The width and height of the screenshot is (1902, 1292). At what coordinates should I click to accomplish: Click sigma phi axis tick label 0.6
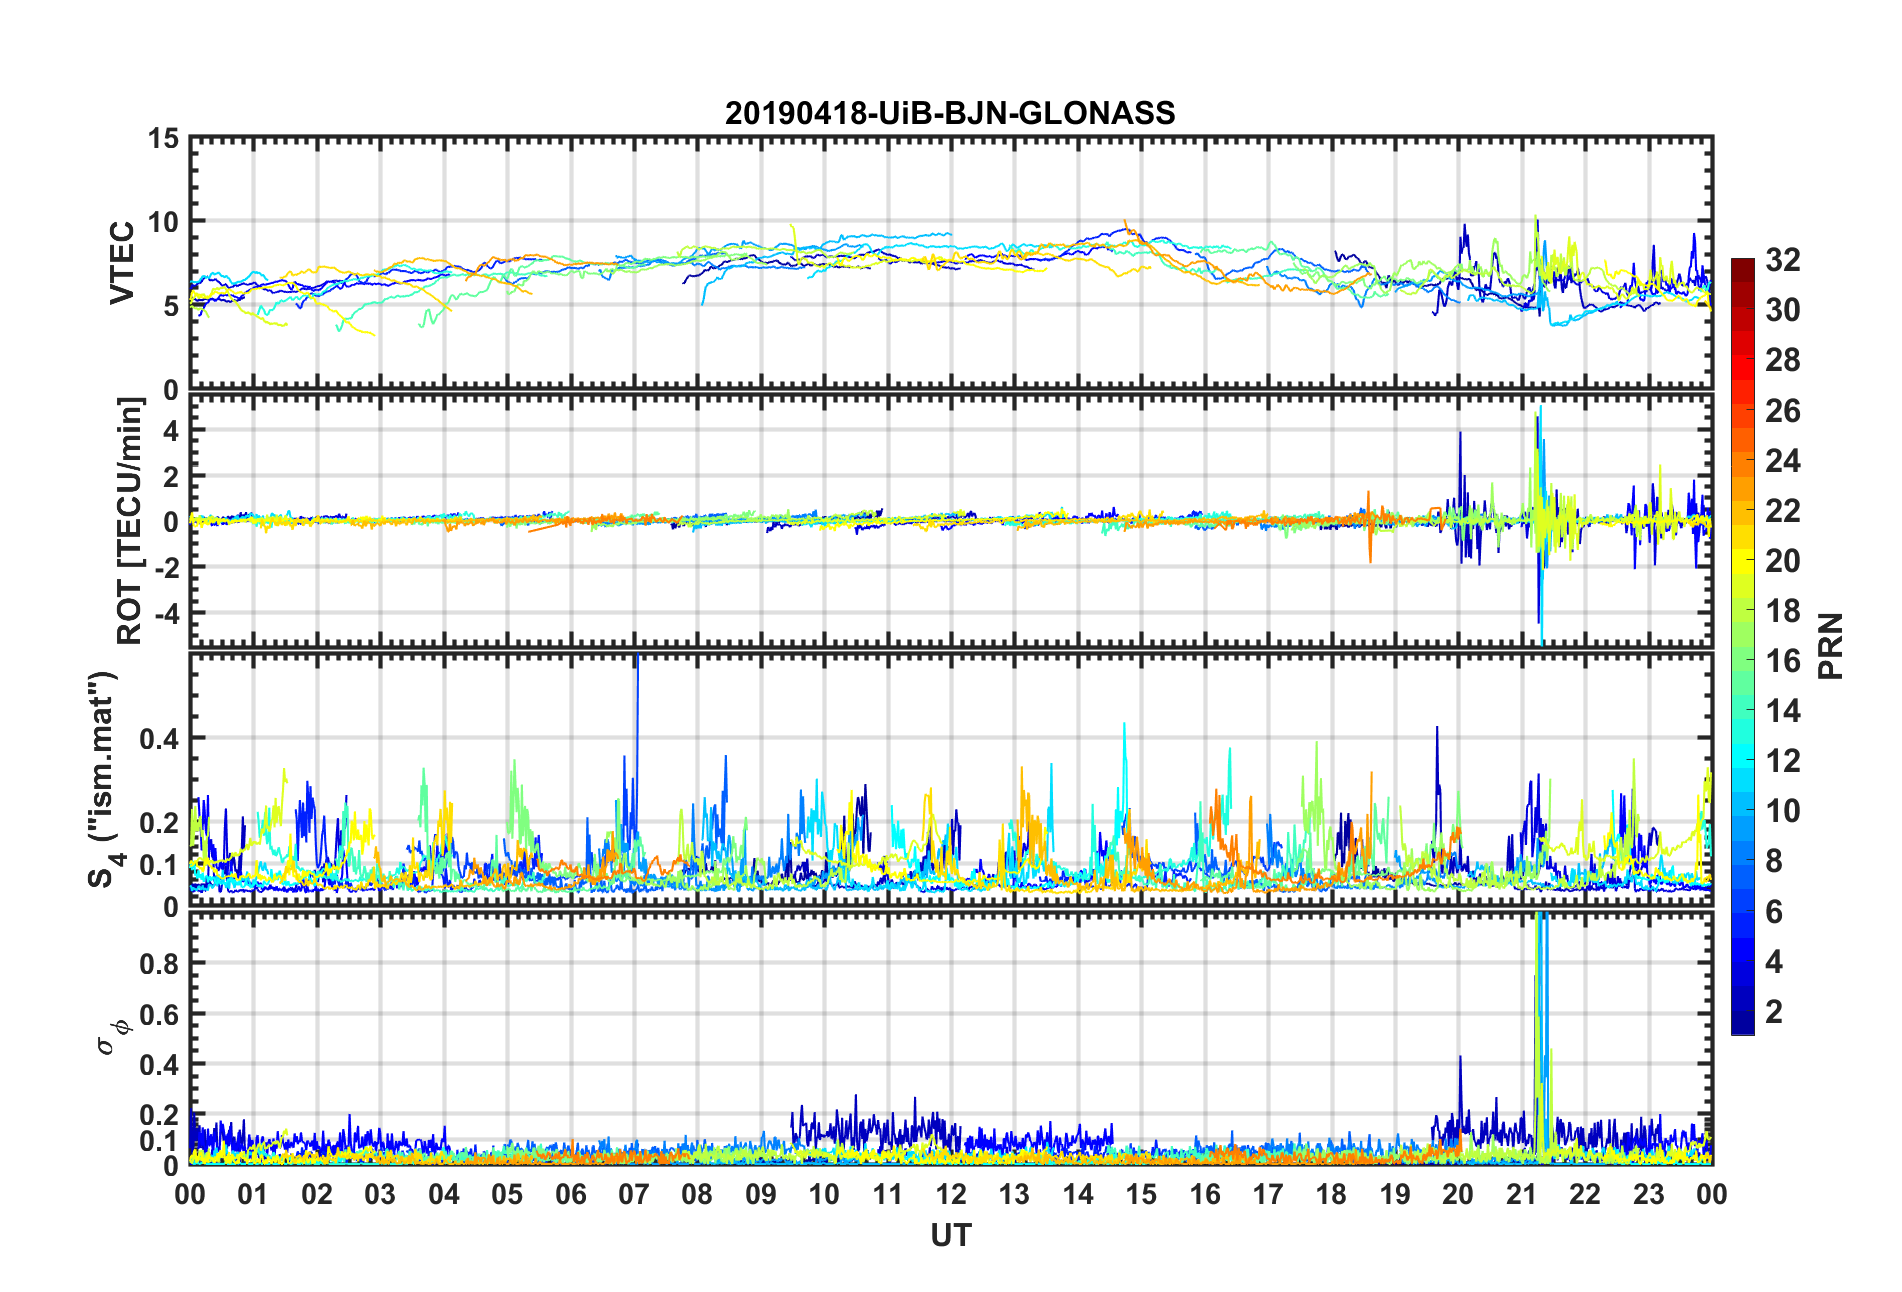158,1015
